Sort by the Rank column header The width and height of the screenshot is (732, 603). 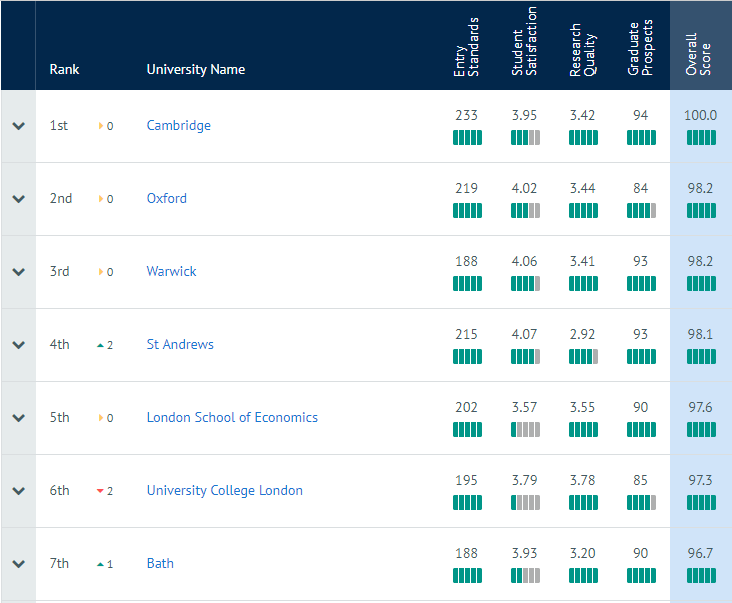(x=64, y=70)
